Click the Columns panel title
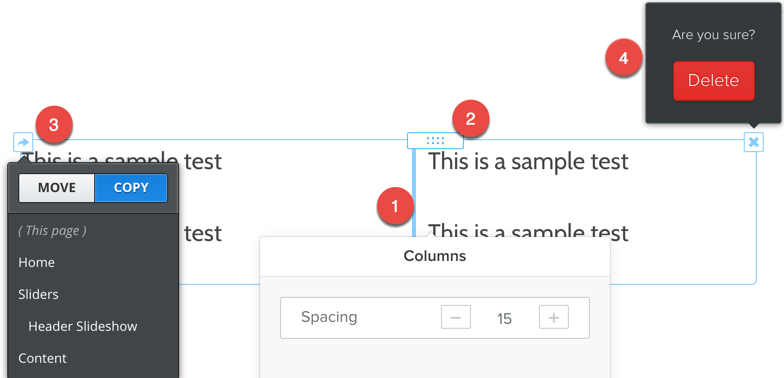The width and height of the screenshot is (784, 378). (x=434, y=256)
